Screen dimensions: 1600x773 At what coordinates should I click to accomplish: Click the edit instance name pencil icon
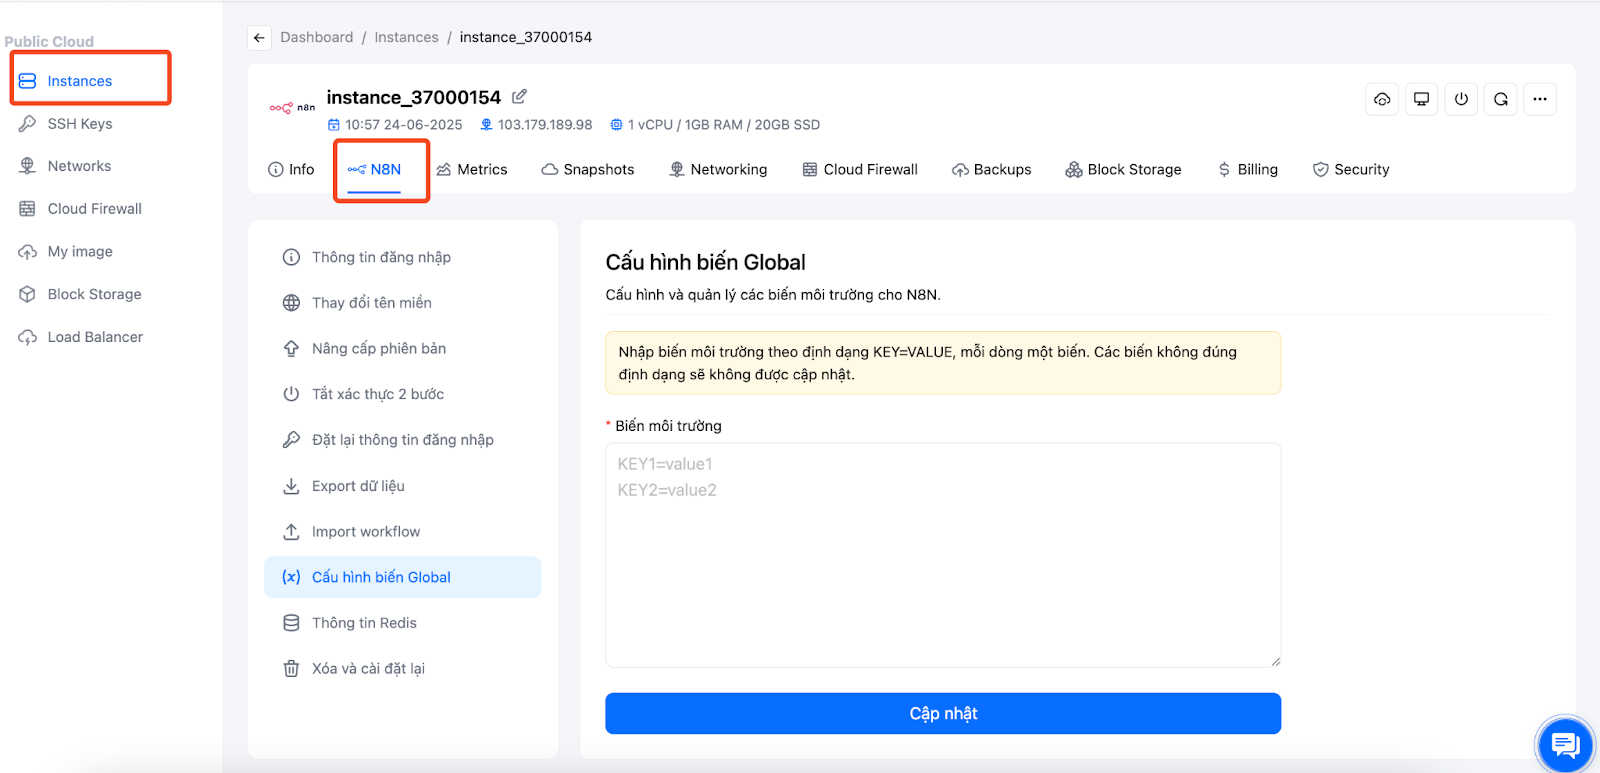coord(519,97)
